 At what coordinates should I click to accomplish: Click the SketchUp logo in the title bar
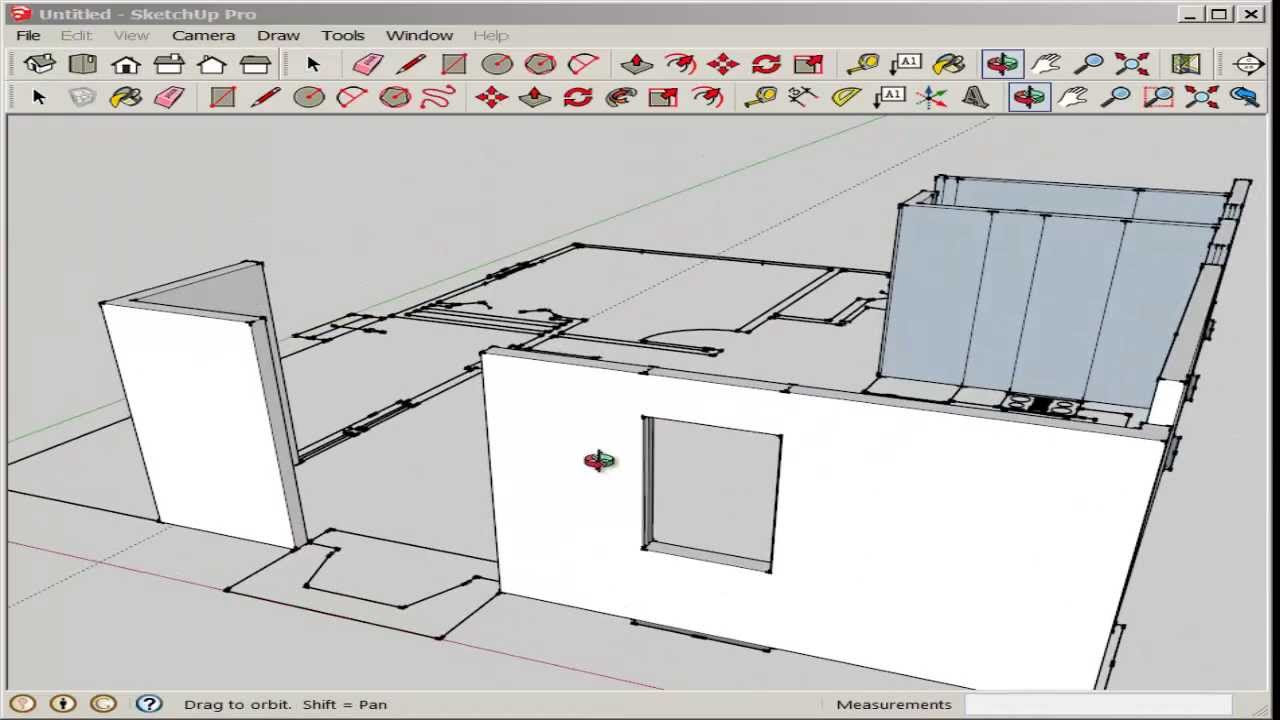[x=21, y=14]
